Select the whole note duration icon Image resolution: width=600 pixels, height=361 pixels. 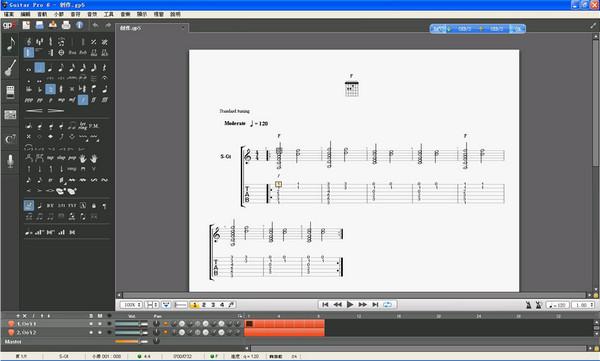point(29,69)
